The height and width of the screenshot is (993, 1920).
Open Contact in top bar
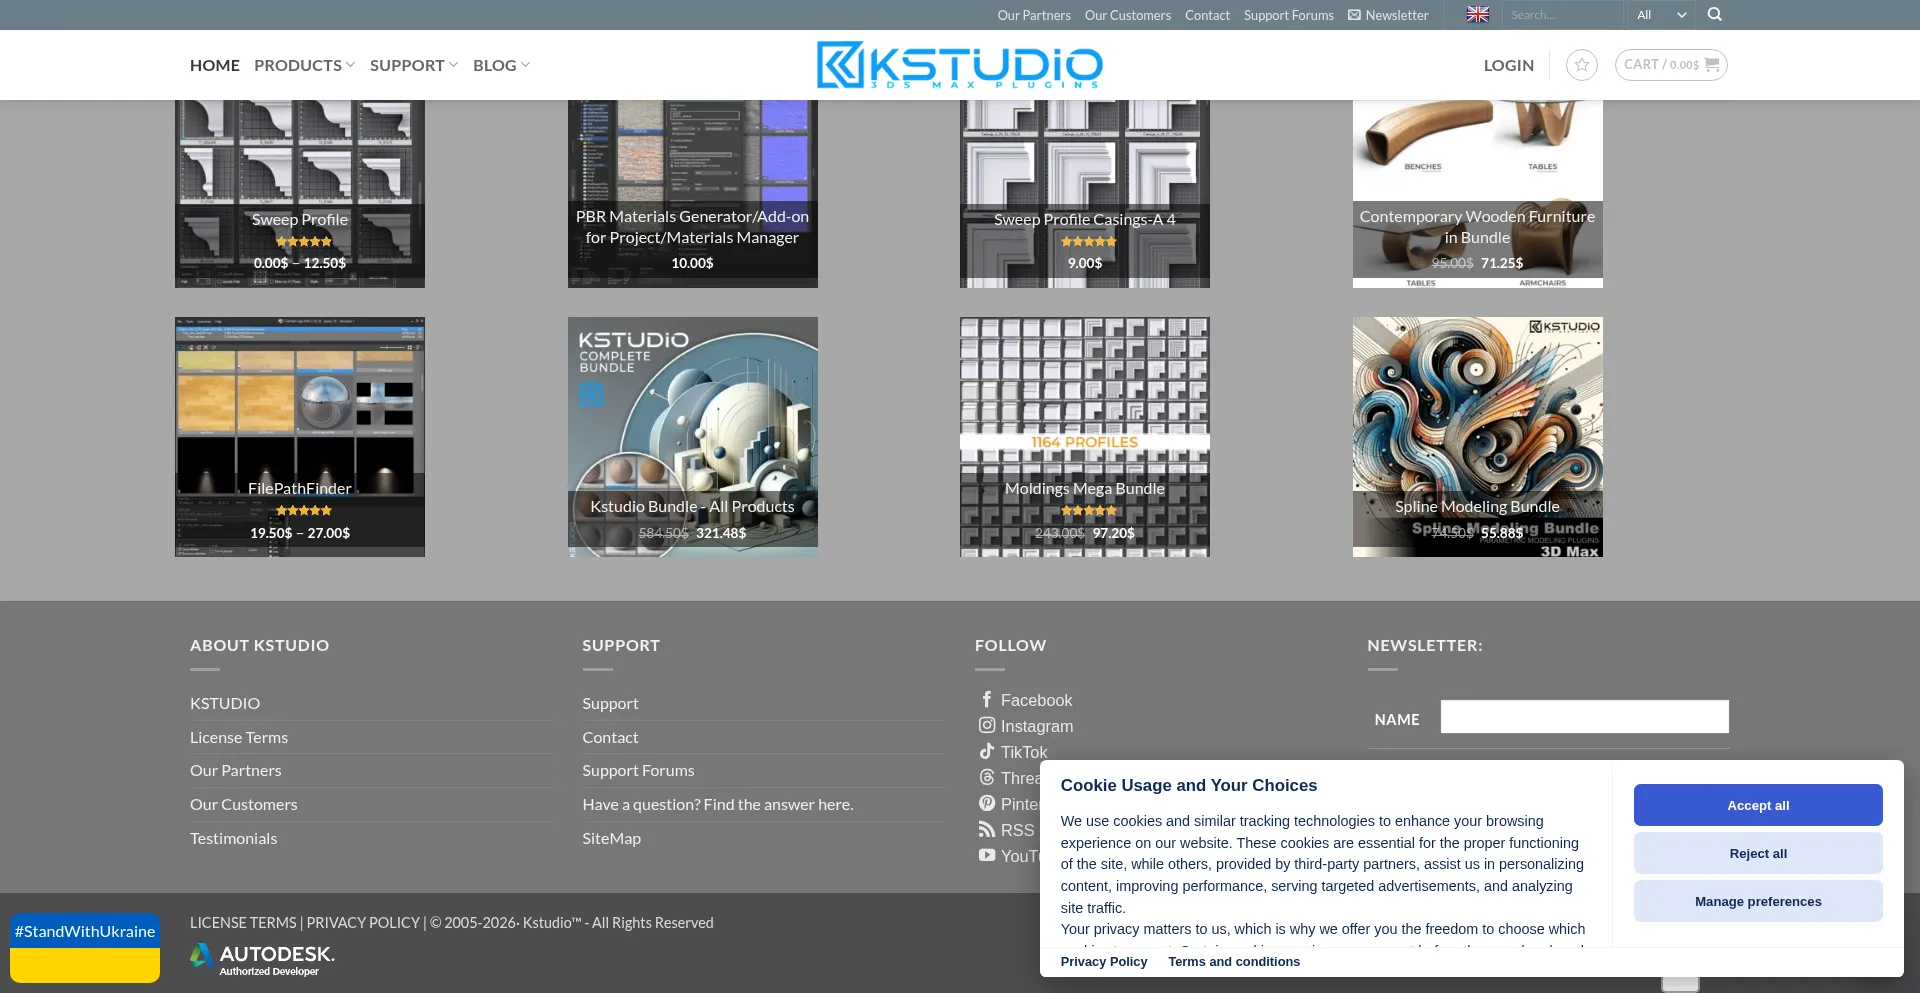(1207, 15)
